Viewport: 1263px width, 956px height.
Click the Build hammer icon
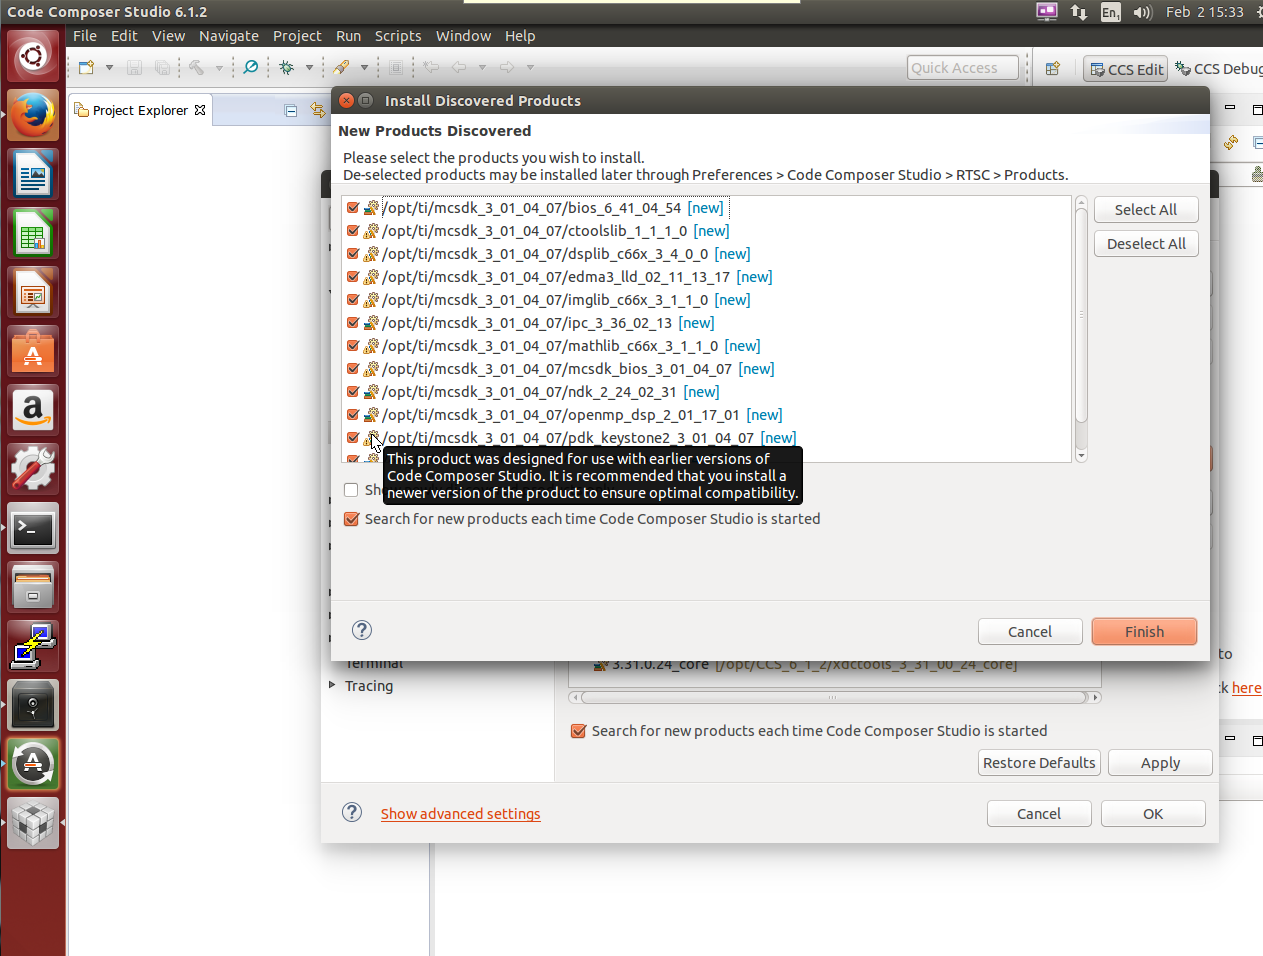point(196,67)
